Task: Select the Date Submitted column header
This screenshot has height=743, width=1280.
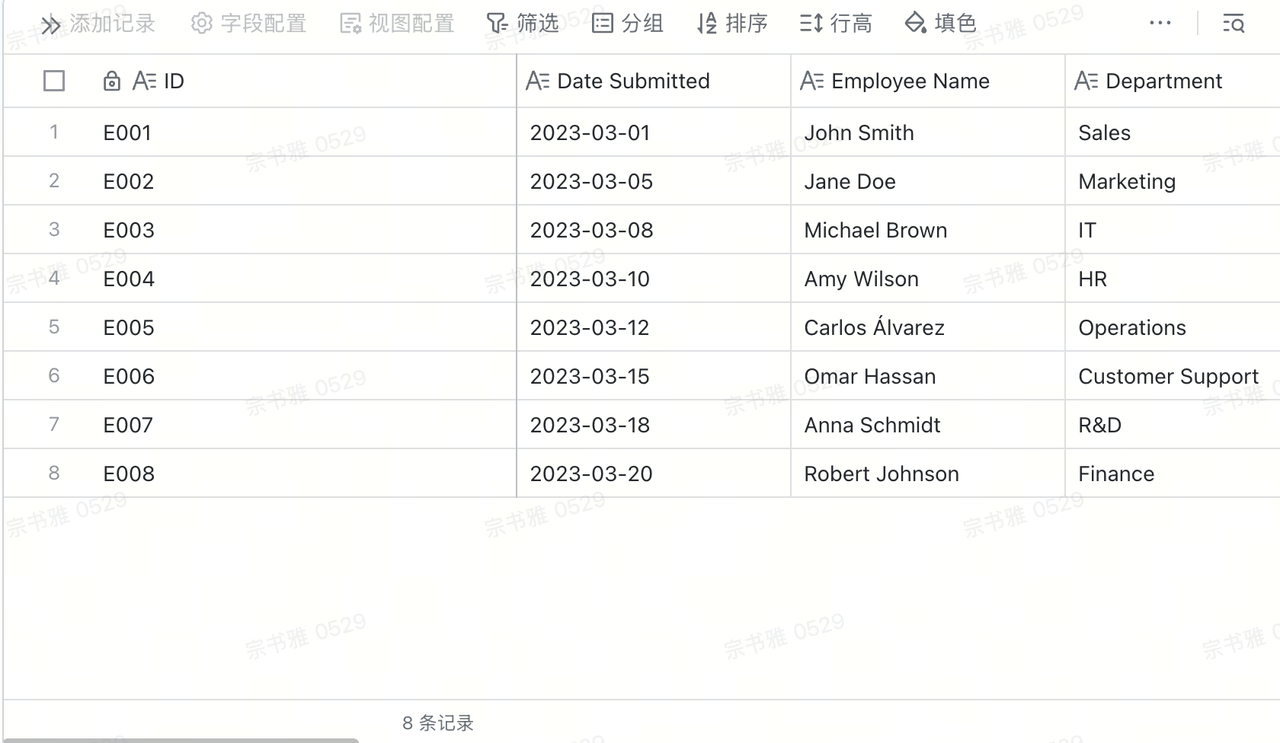Action: 653,81
